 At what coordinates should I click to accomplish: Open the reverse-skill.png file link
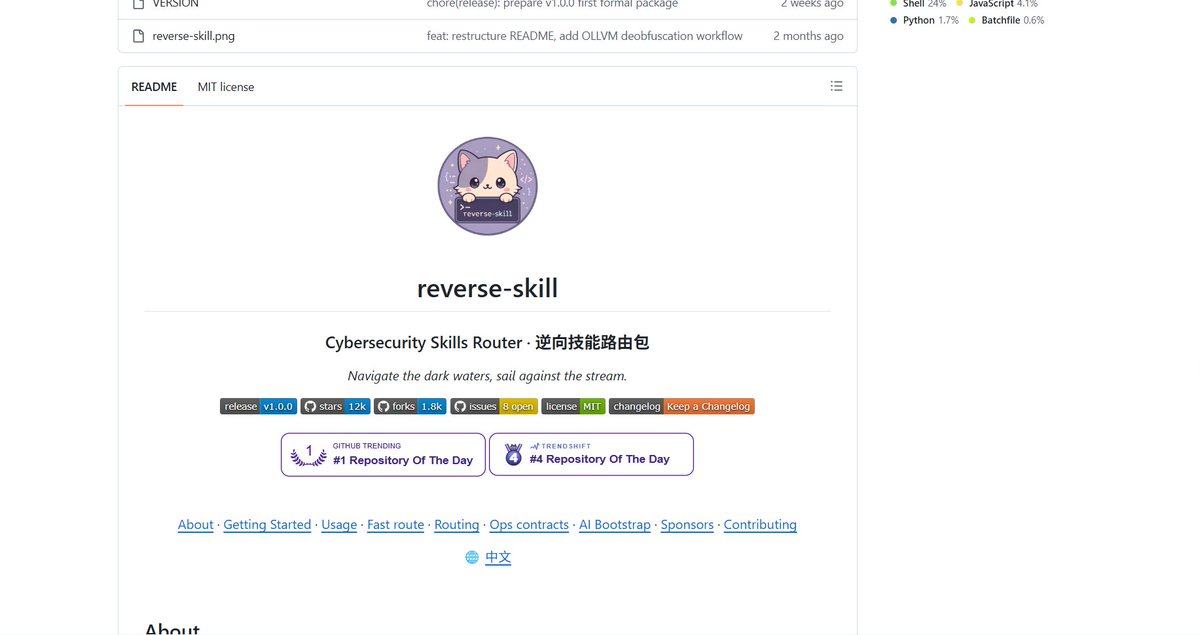point(194,36)
